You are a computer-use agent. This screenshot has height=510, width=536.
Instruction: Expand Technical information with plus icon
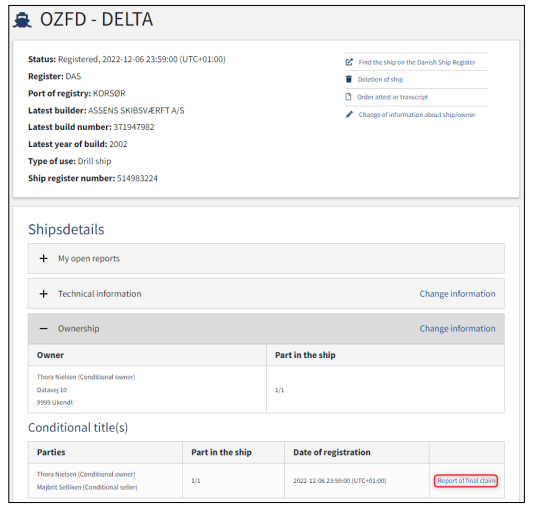pyautogui.click(x=43, y=294)
